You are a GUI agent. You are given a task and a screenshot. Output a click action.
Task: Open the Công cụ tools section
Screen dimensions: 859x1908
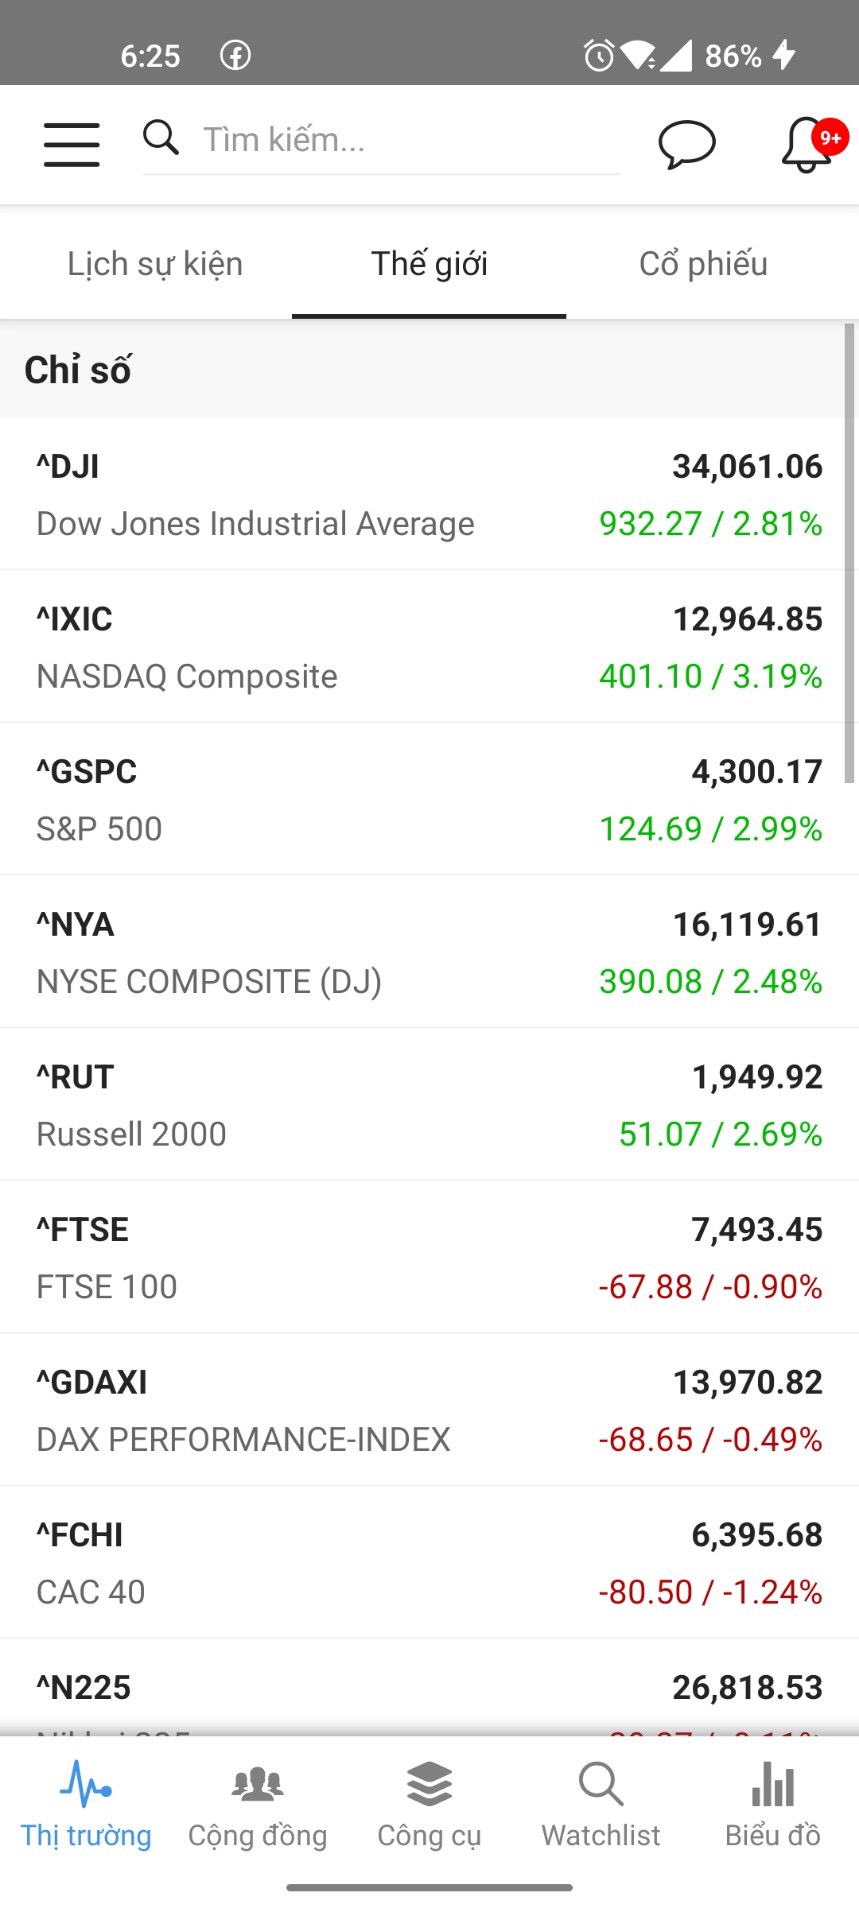429,1807
